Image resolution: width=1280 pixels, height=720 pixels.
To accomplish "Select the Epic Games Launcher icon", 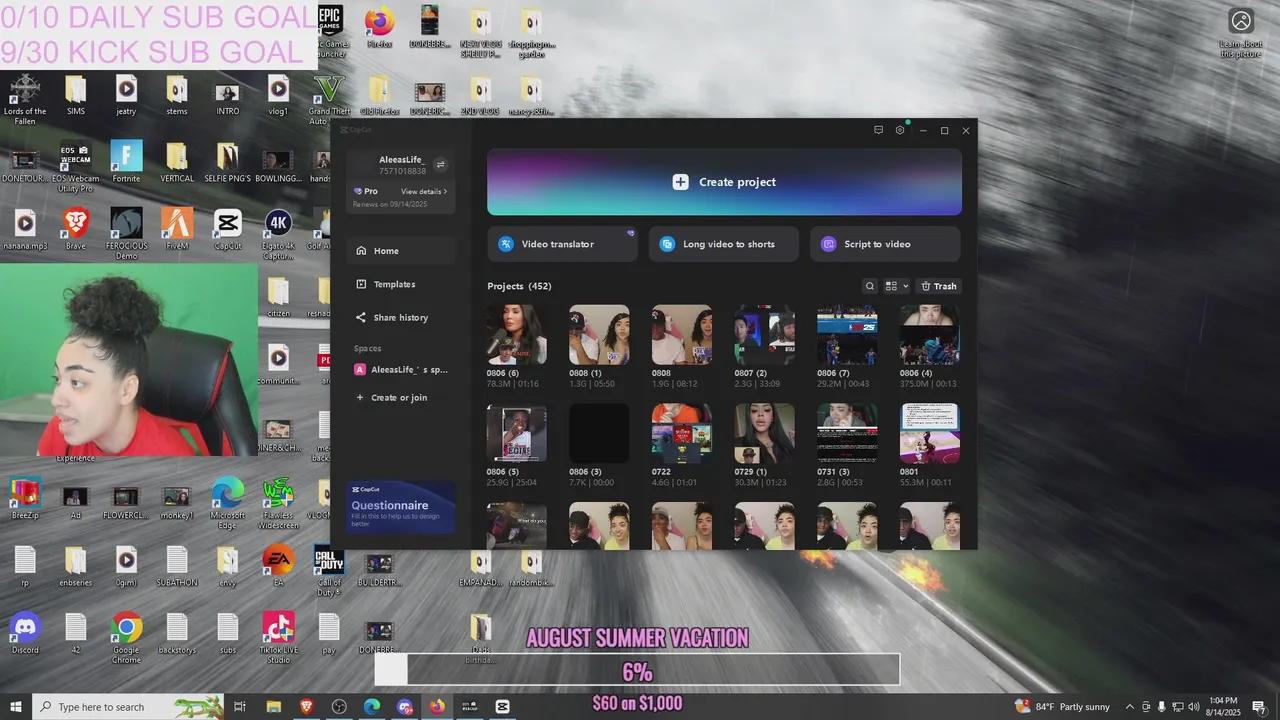I will click(x=330, y=32).
